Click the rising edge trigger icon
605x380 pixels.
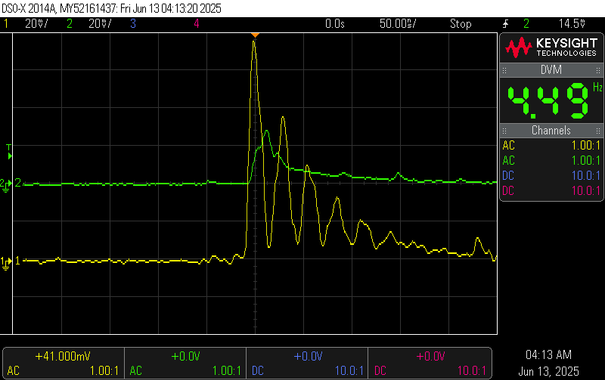505,24
